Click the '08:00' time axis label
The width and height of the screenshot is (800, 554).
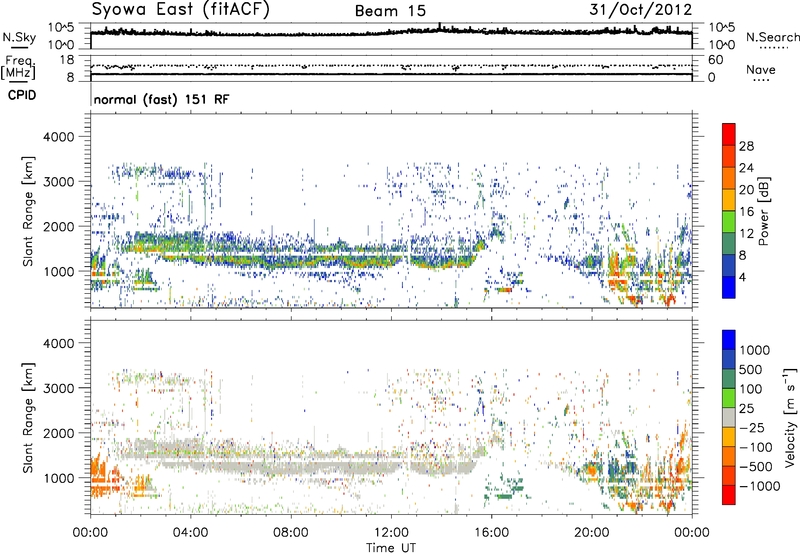click(291, 533)
